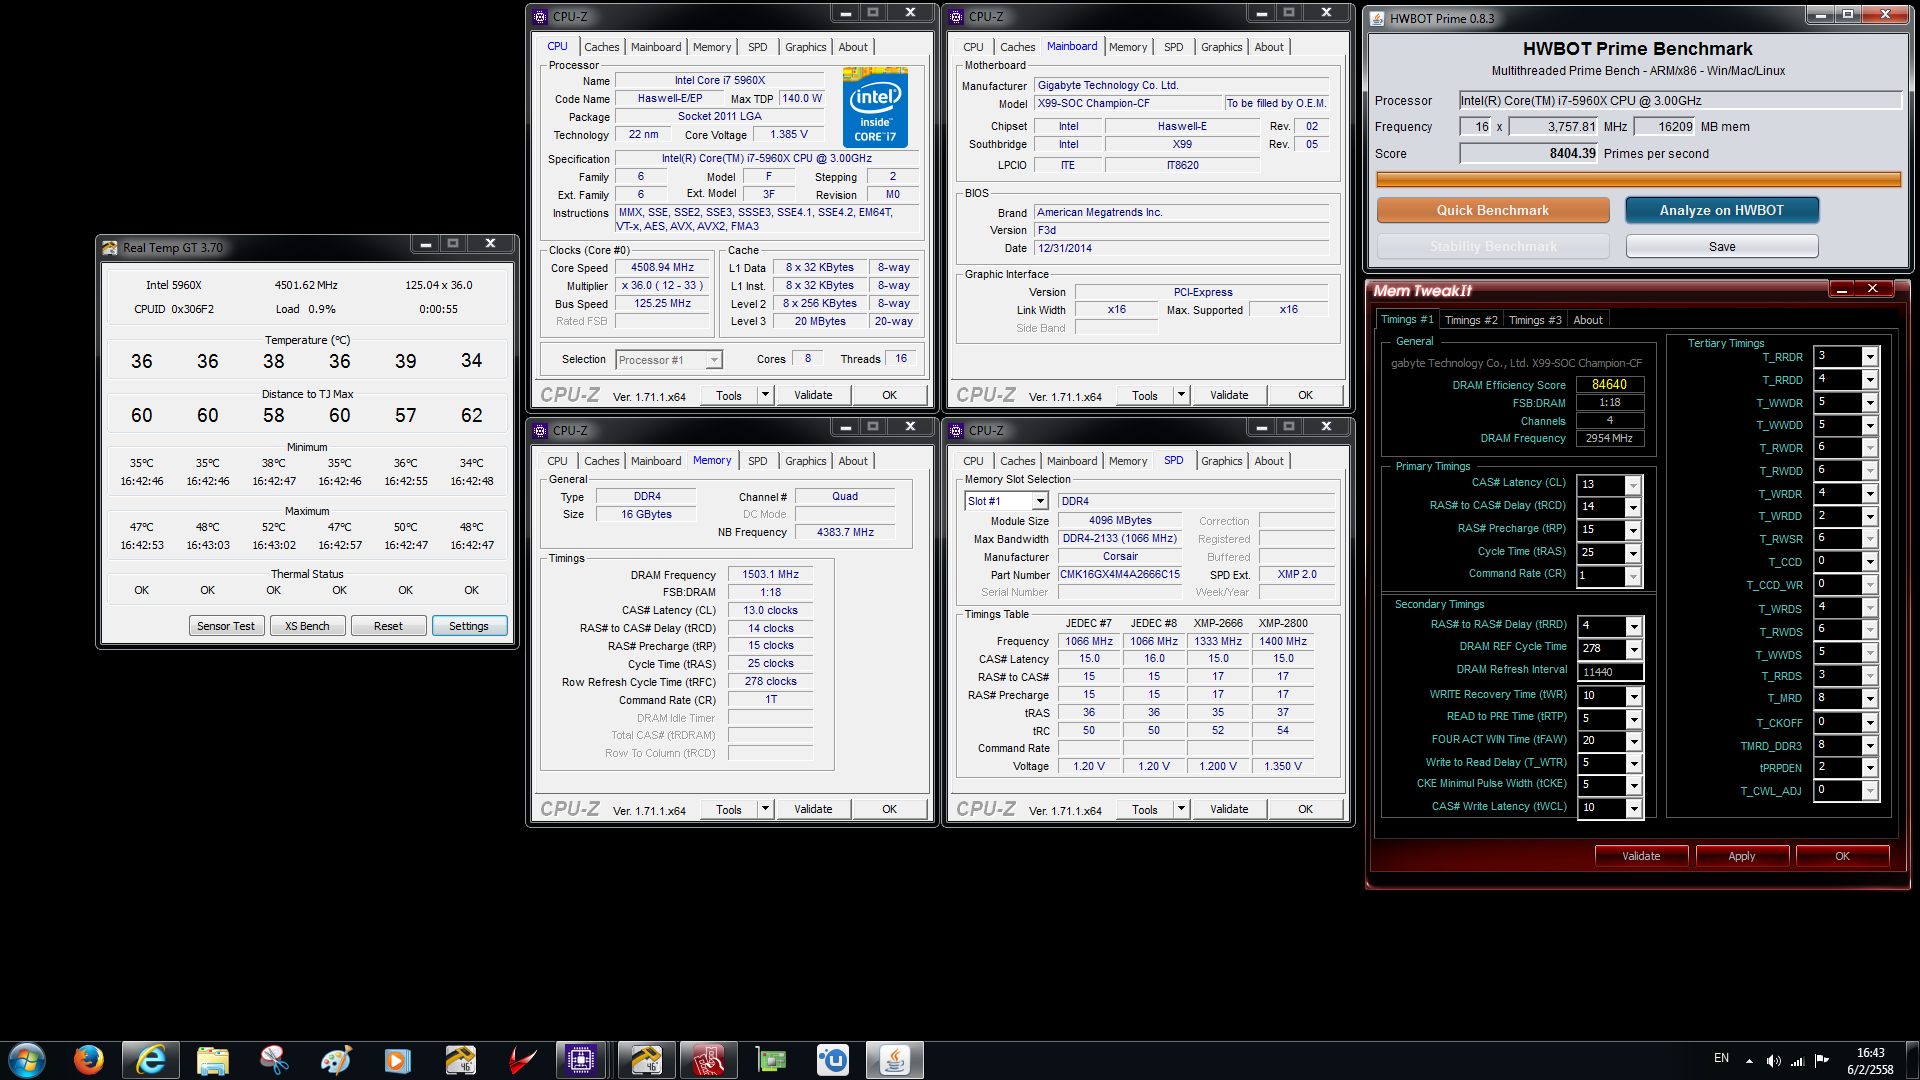The height and width of the screenshot is (1080, 1920).
Task: Click the Real Temp GT window title icon
Action: click(x=109, y=247)
